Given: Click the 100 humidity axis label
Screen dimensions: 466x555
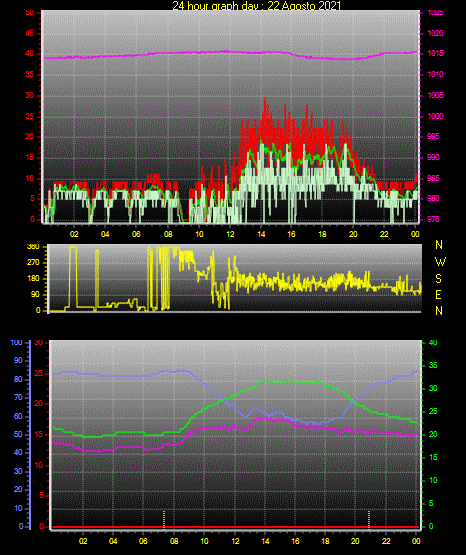Looking at the screenshot, I should click(16, 343).
